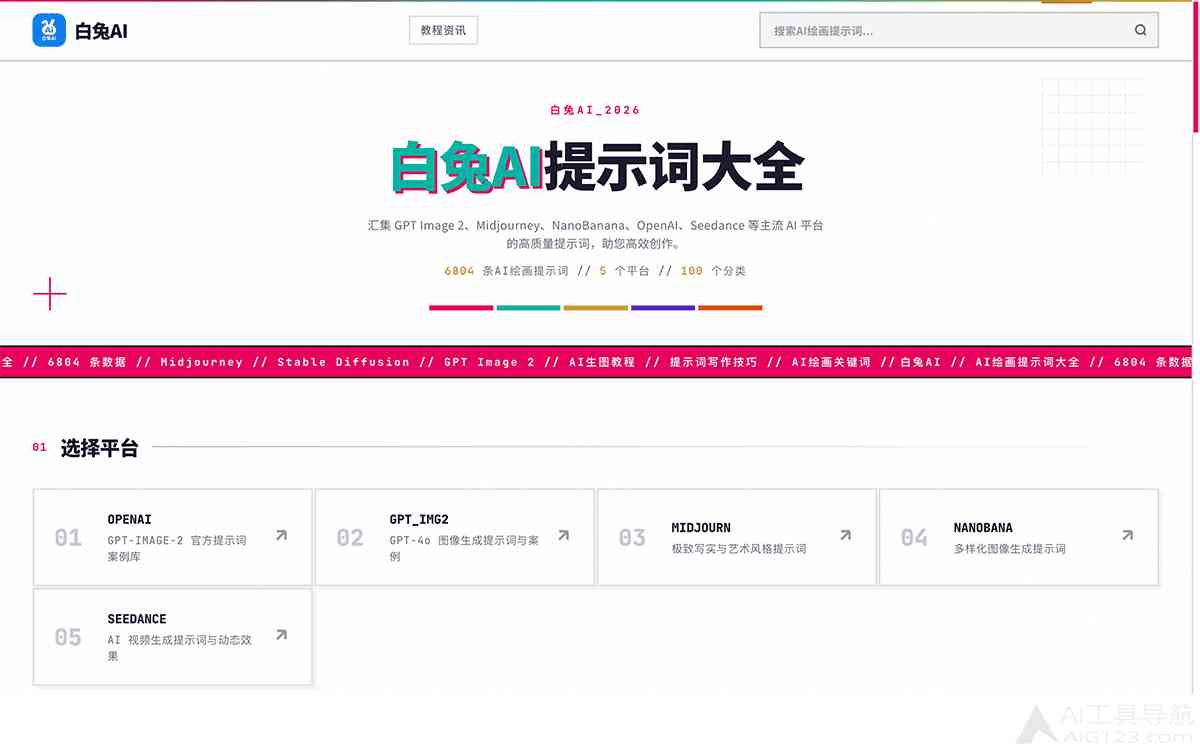
Task: Open the MIDJOURN platform card
Action: (x=737, y=537)
